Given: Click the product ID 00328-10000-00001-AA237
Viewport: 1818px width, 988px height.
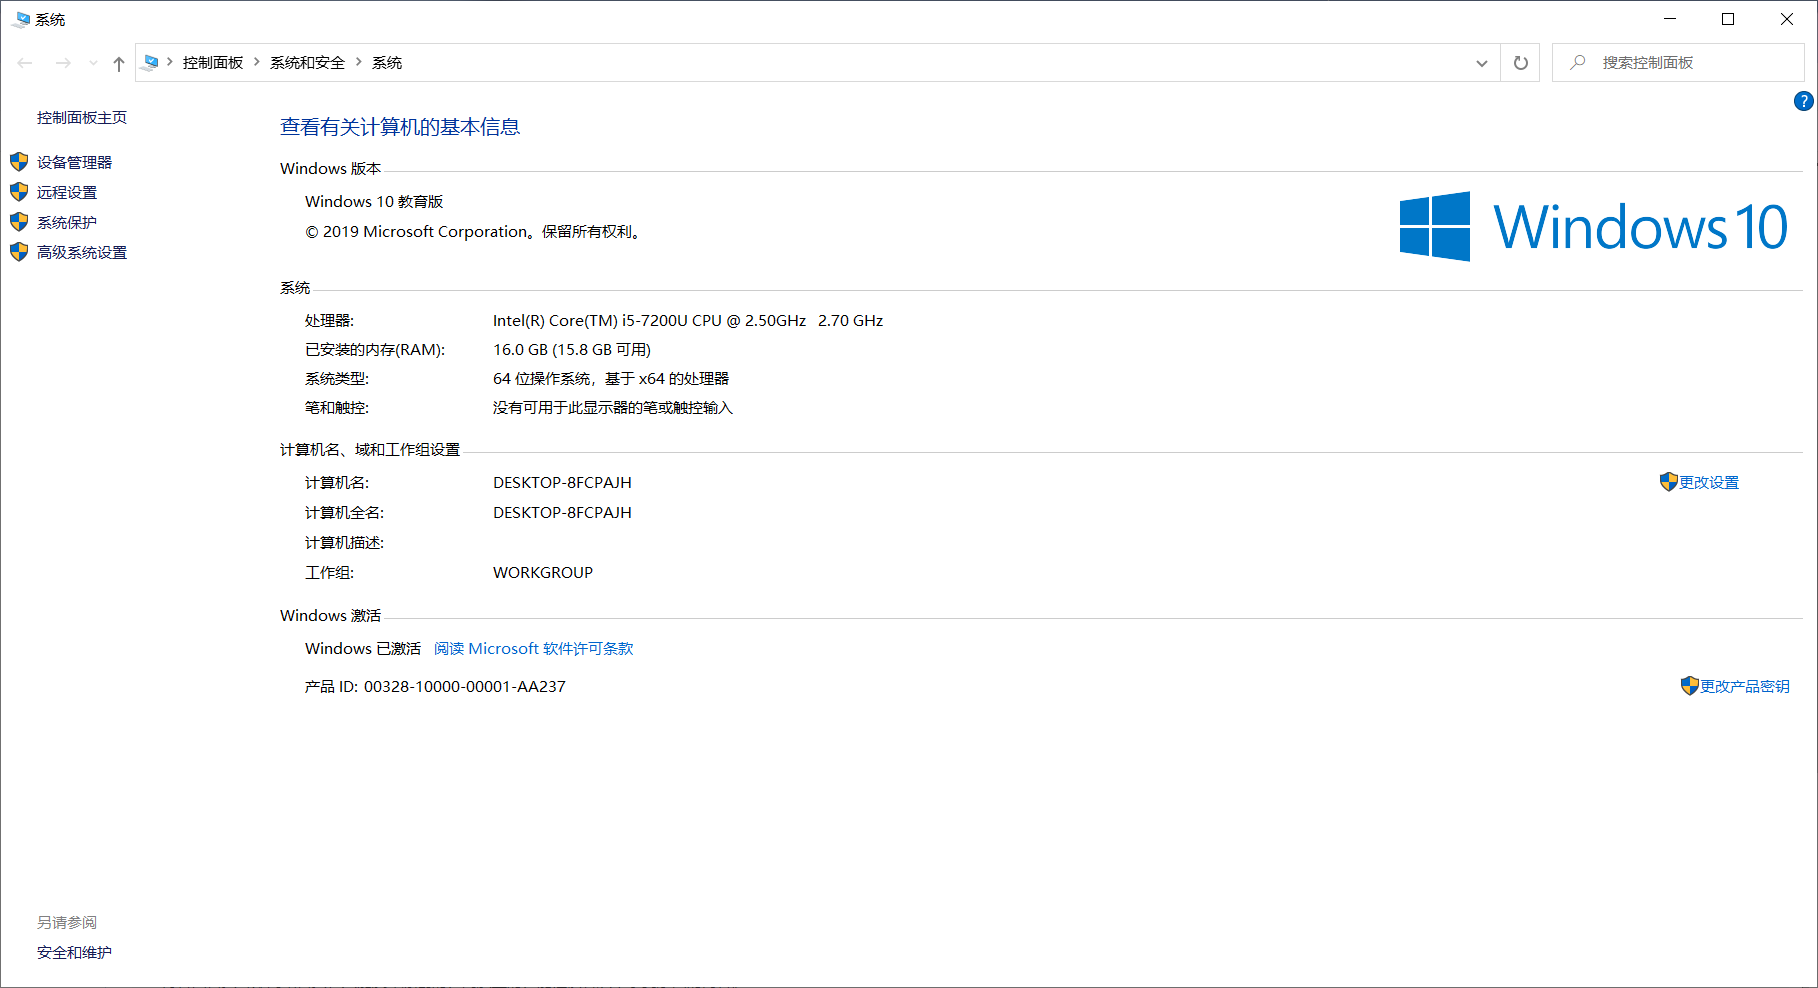Looking at the screenshot, I should [x=465, y=686].
